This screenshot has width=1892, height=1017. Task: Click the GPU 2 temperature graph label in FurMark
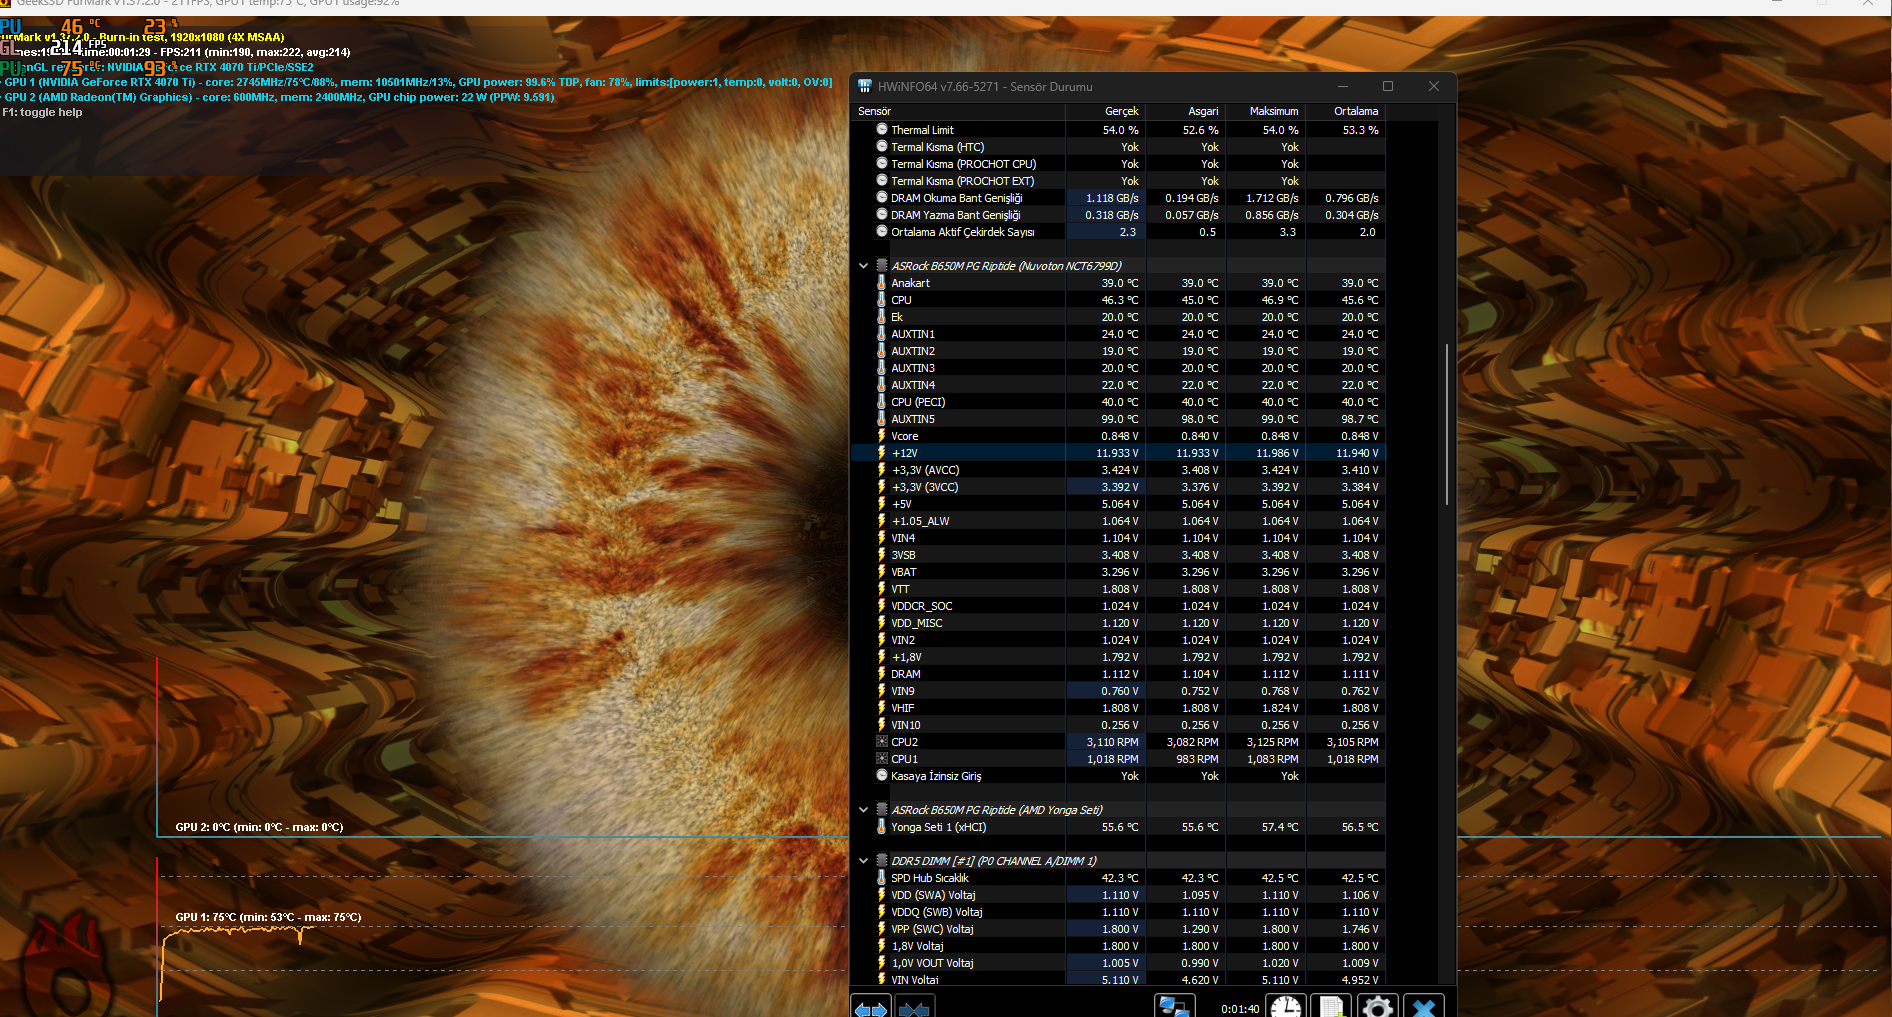259,827
